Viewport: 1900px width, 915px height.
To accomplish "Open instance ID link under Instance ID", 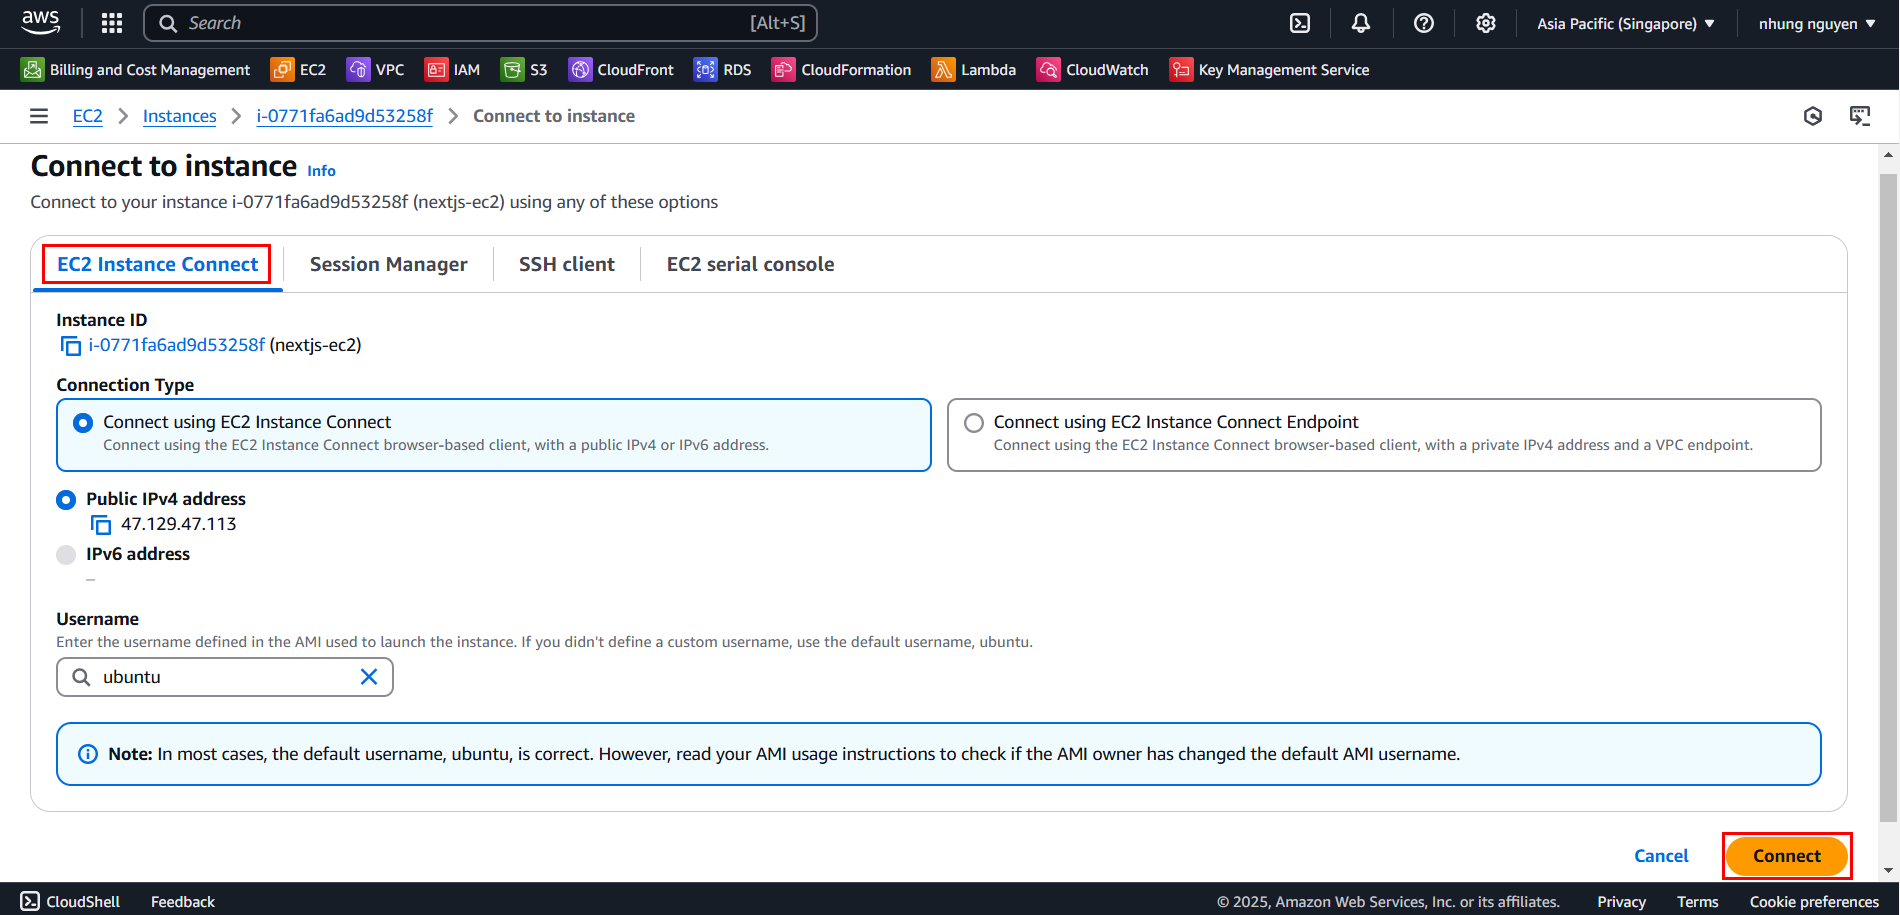I will click(x=177, y=345).
